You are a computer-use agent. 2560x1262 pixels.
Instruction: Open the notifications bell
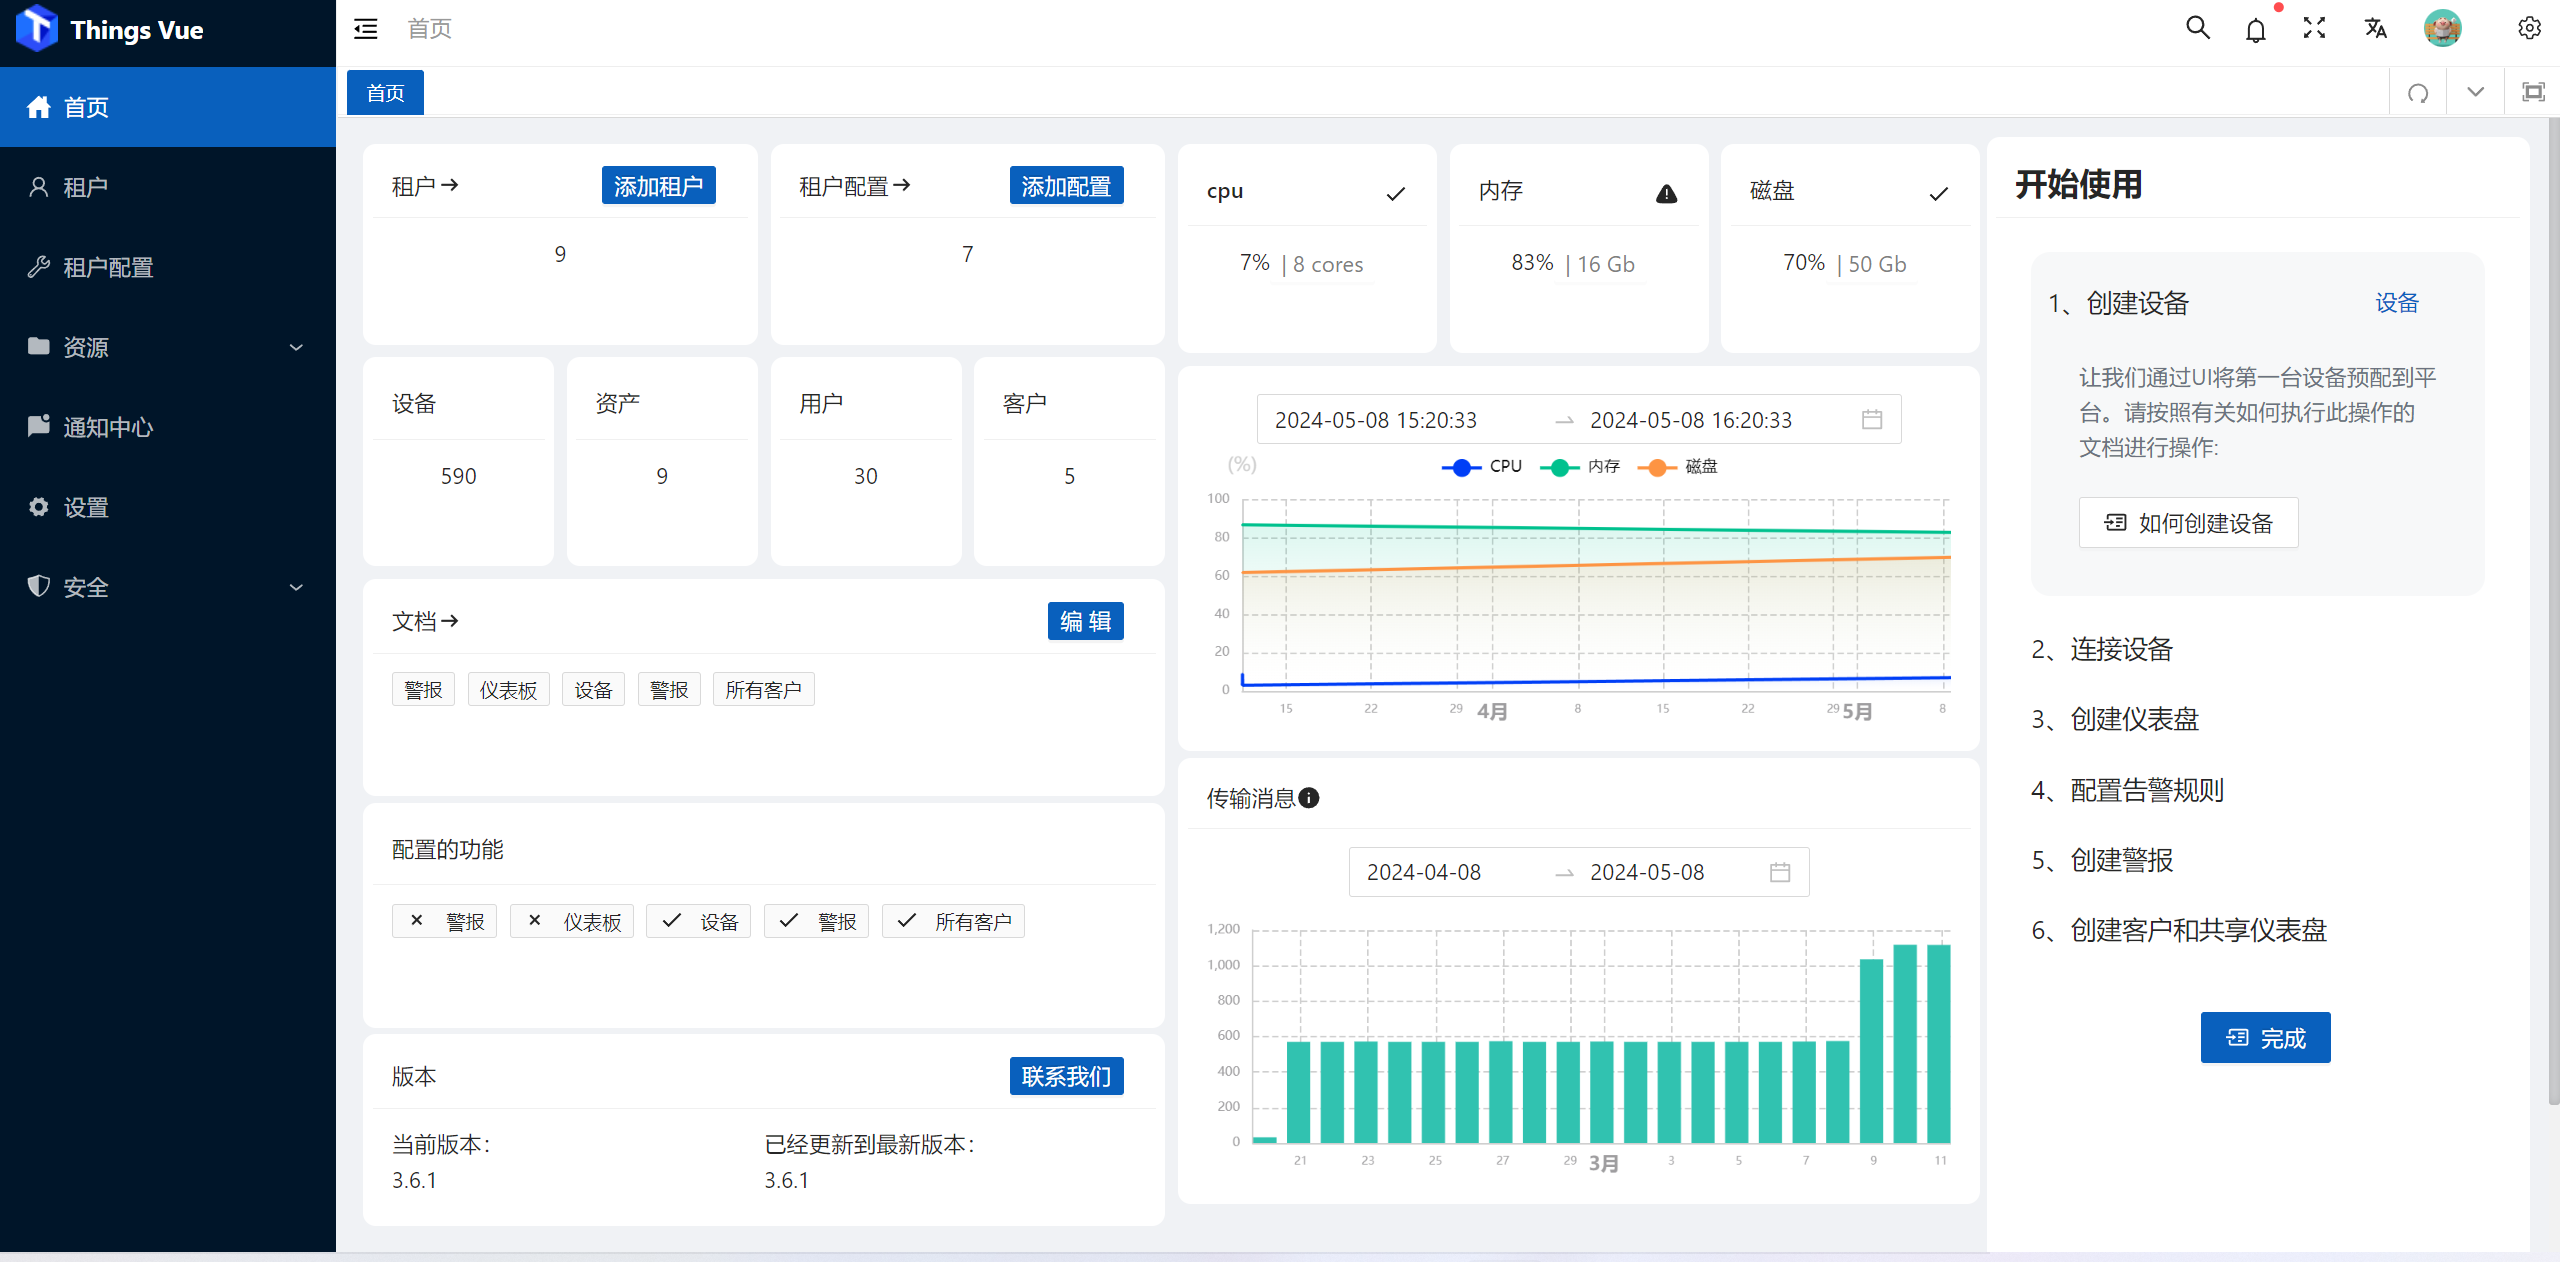tap(2256, 28)
